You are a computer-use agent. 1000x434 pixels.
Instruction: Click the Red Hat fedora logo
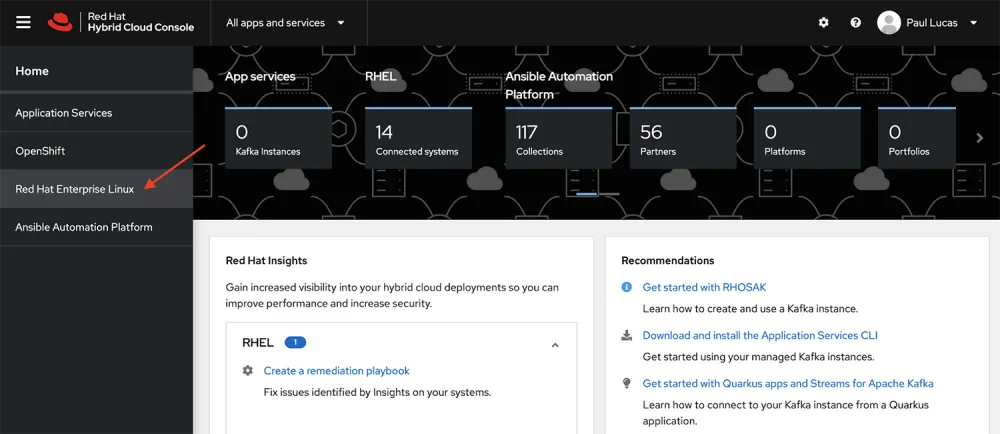coord(60,22)
